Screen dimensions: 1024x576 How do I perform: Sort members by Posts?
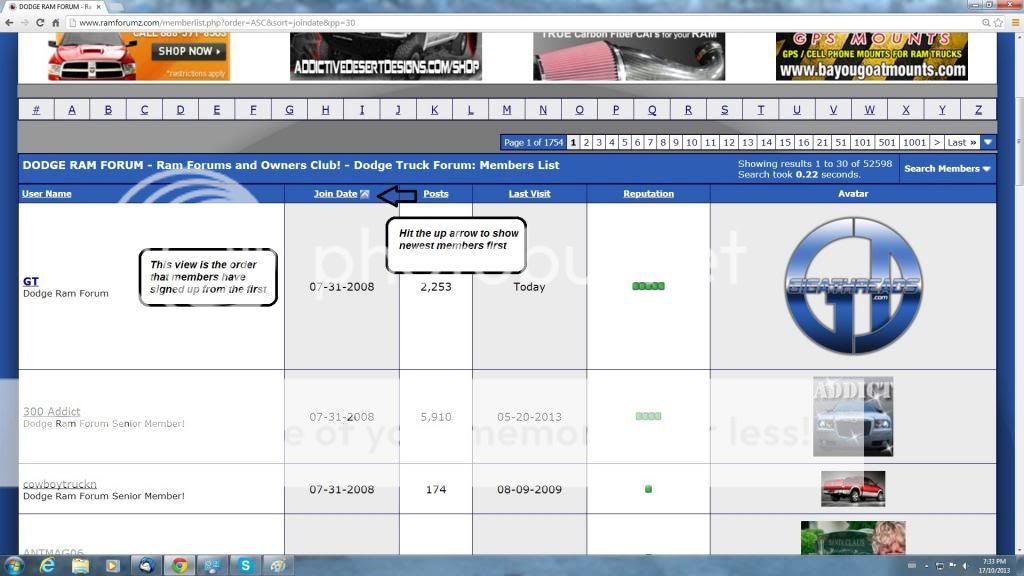point(436,194)
